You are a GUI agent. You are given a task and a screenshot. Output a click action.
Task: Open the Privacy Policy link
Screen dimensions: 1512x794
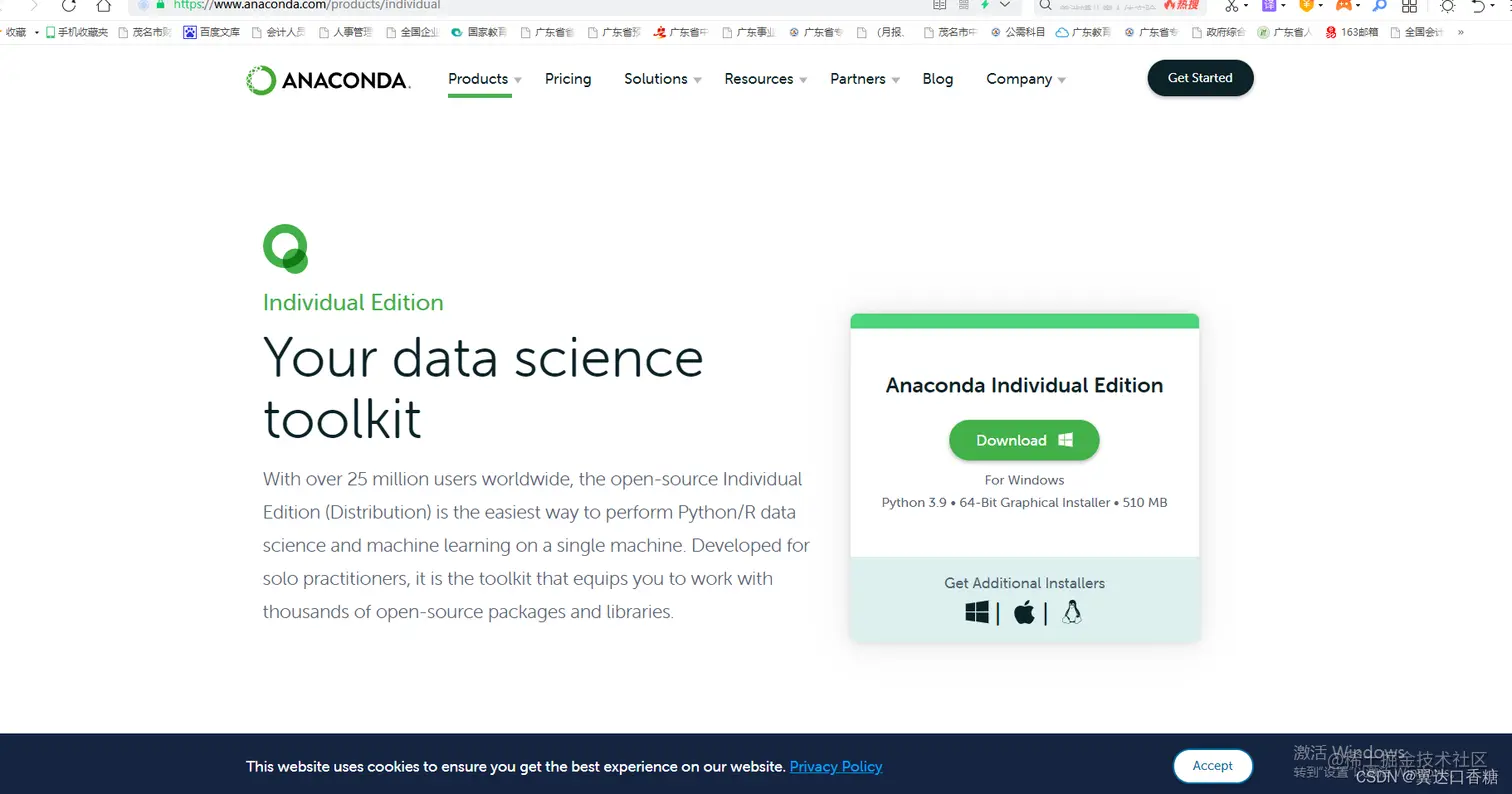click(x=836, y=767)
